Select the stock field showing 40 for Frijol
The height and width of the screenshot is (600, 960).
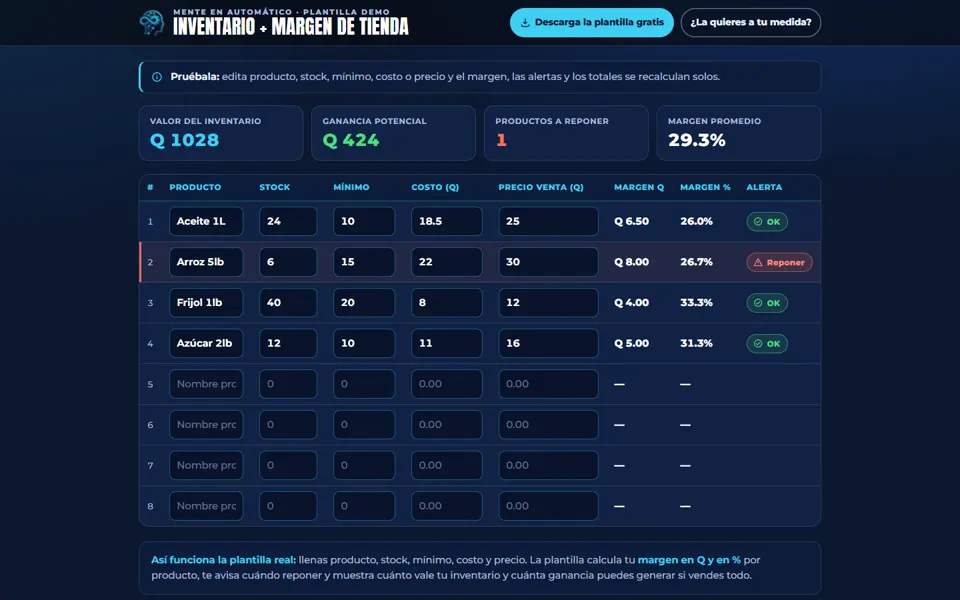coord(288,302)
